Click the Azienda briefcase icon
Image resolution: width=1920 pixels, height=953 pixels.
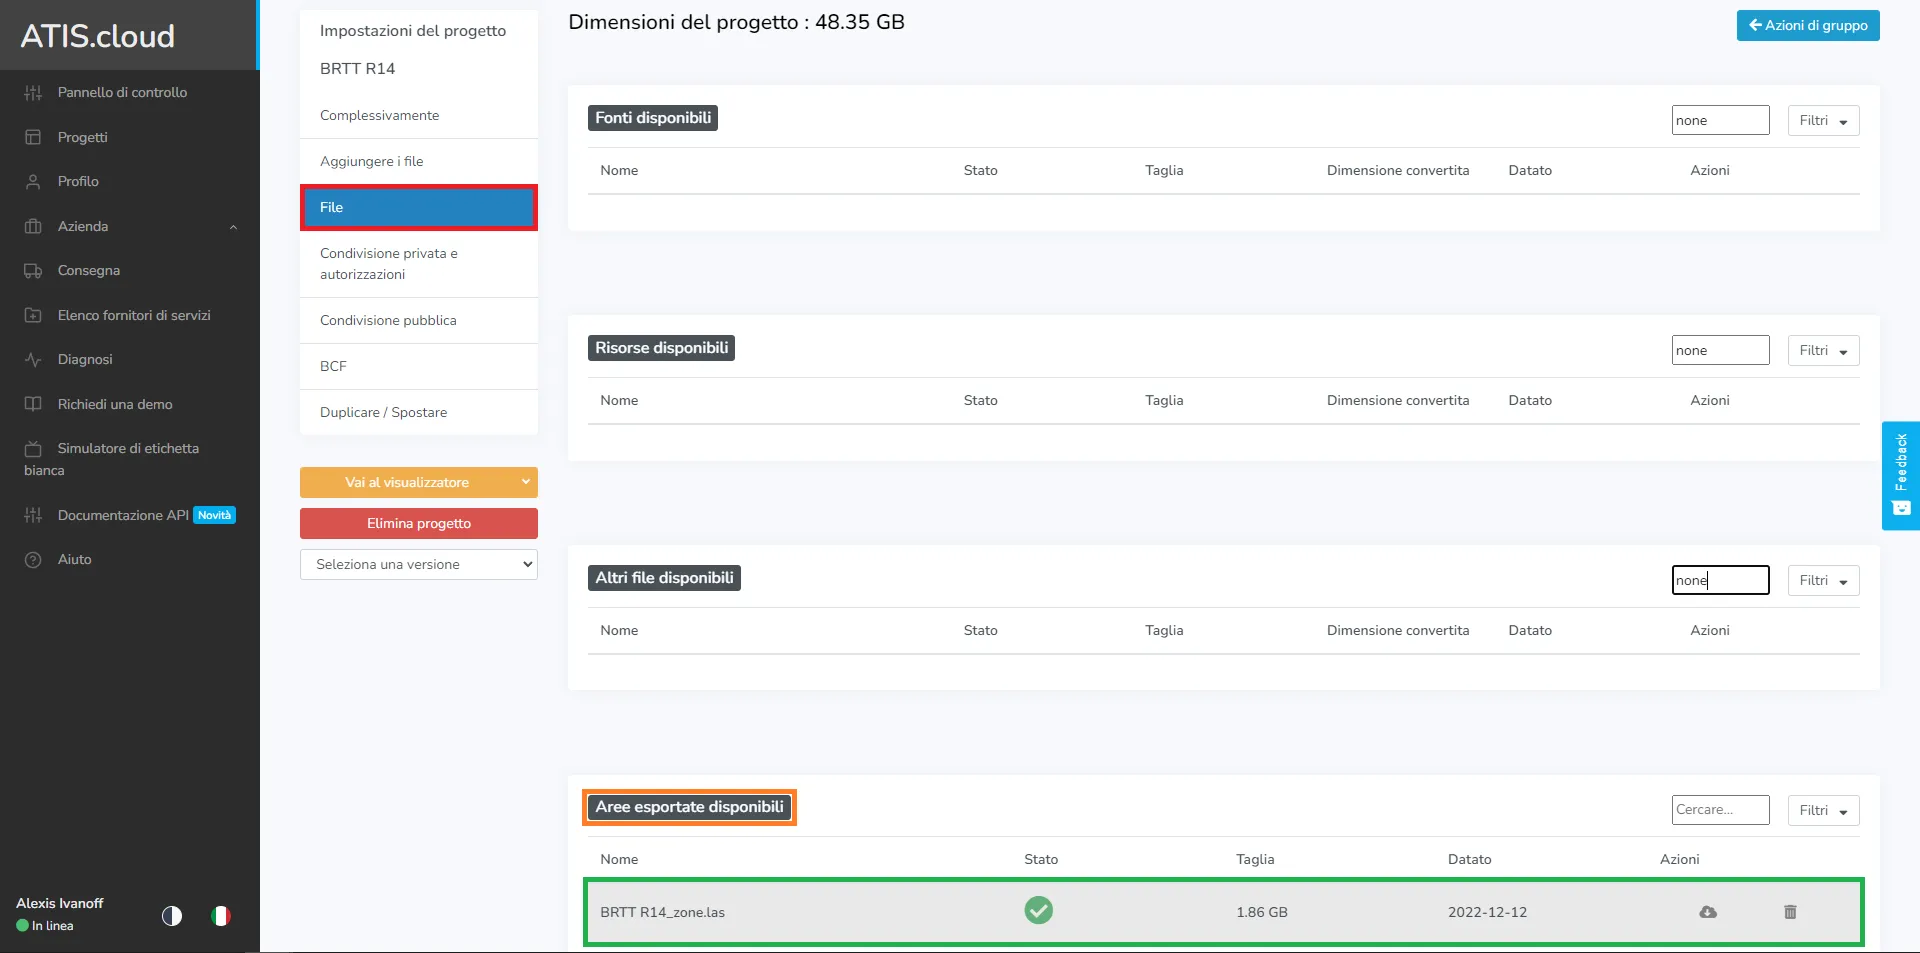[33, 226]
